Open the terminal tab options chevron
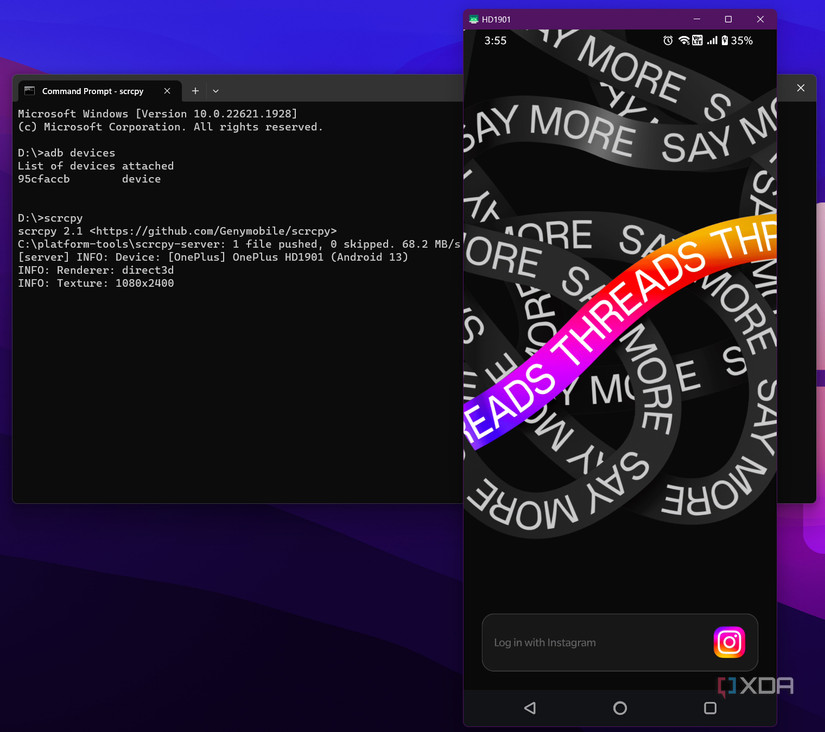This screenshot has height=732, width=825. (215, 90)
